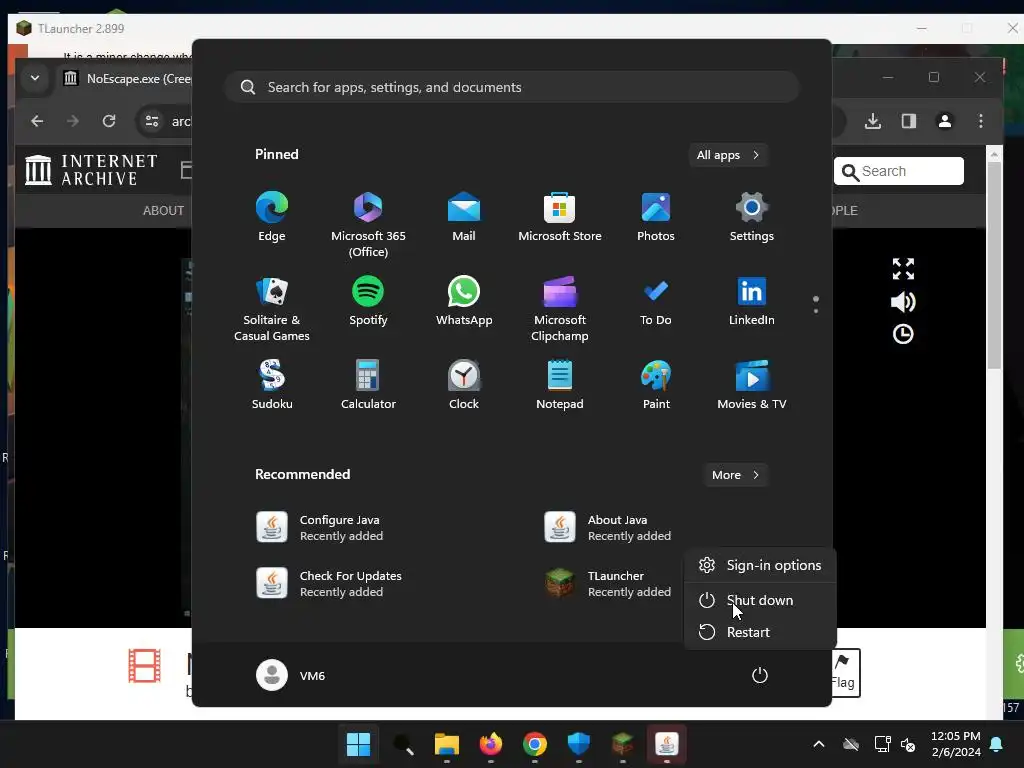Viewport: 1024px width, 768px height.
Task: Switch to Java app on the taskbar
Action: coord(667,744)
